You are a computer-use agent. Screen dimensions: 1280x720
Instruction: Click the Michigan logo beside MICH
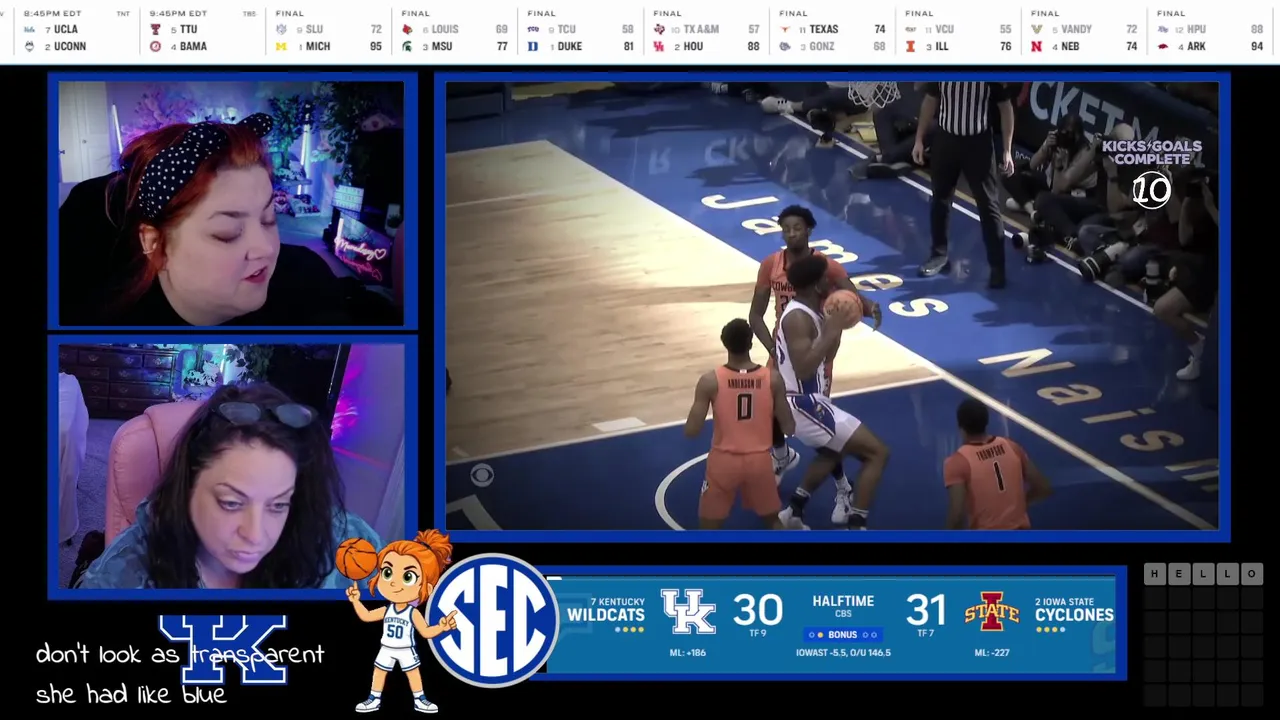tap(281, 46)
